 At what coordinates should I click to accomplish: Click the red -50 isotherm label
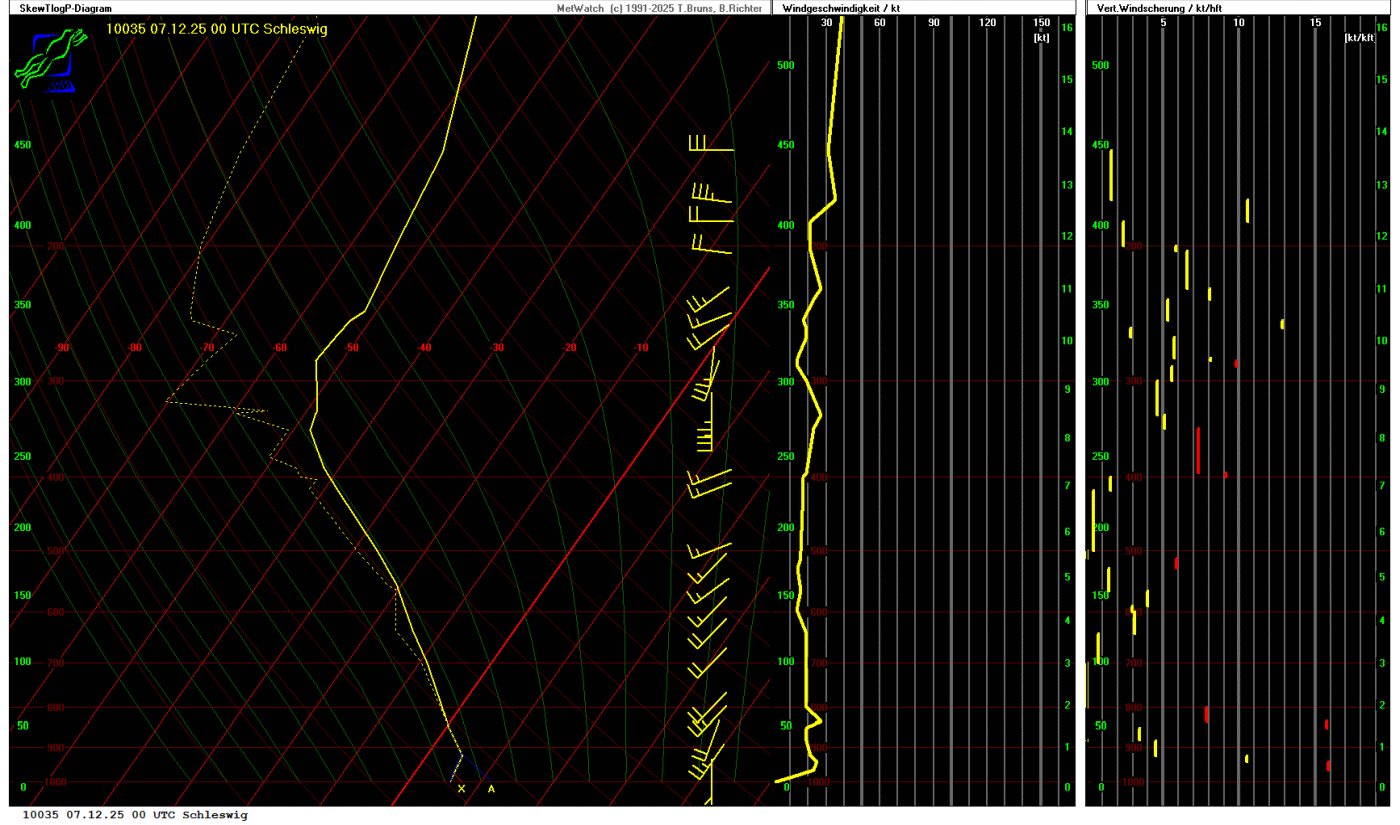(352, 348)
